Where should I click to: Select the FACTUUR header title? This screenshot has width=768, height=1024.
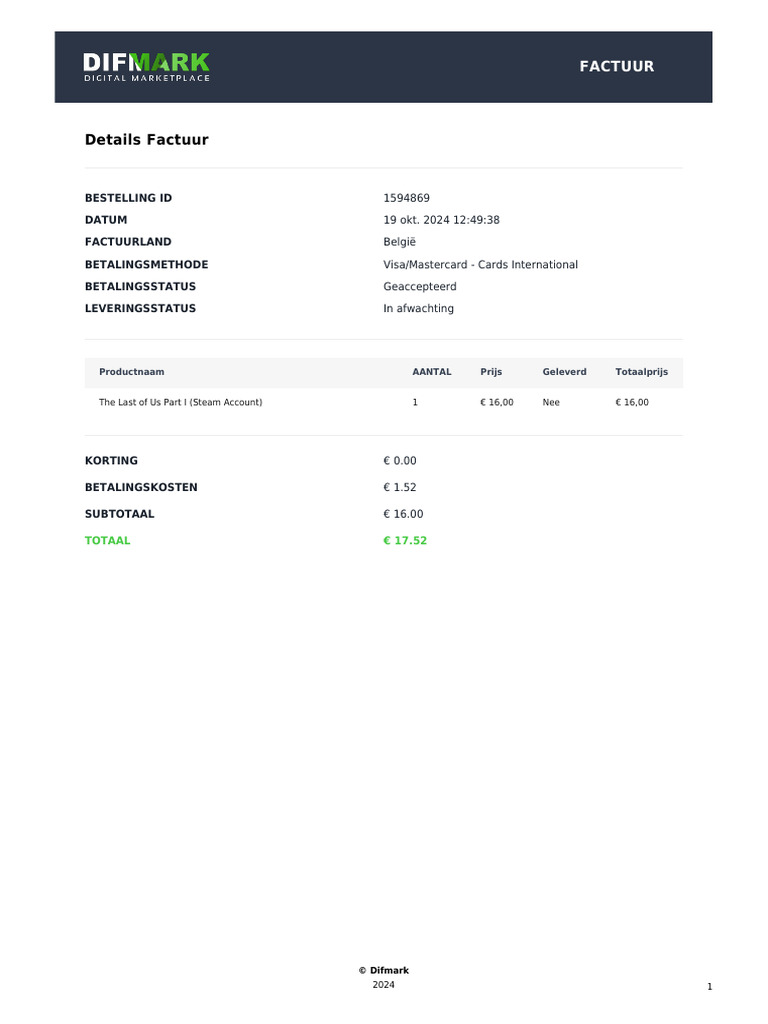616,67
